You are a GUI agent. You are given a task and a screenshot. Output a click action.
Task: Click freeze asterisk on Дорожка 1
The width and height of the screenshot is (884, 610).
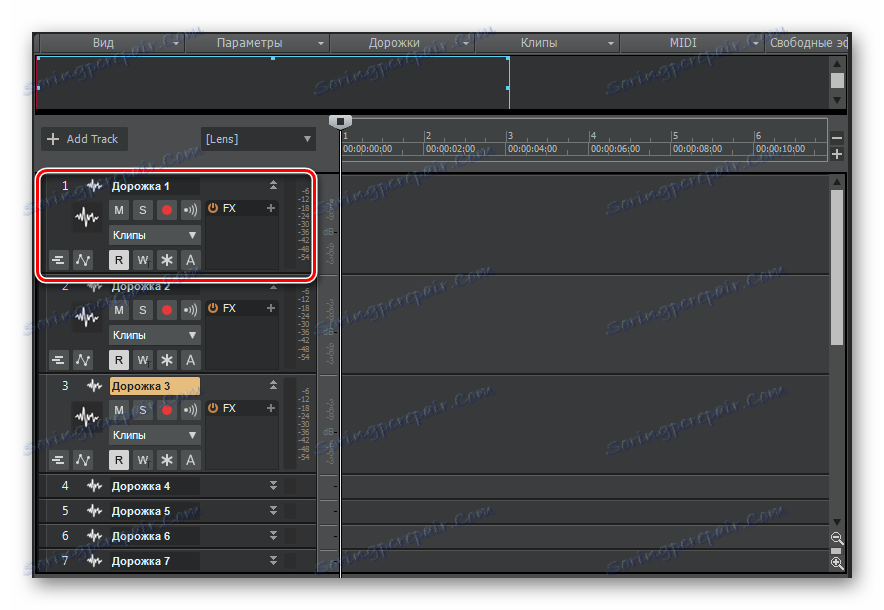tap(167, 260)
